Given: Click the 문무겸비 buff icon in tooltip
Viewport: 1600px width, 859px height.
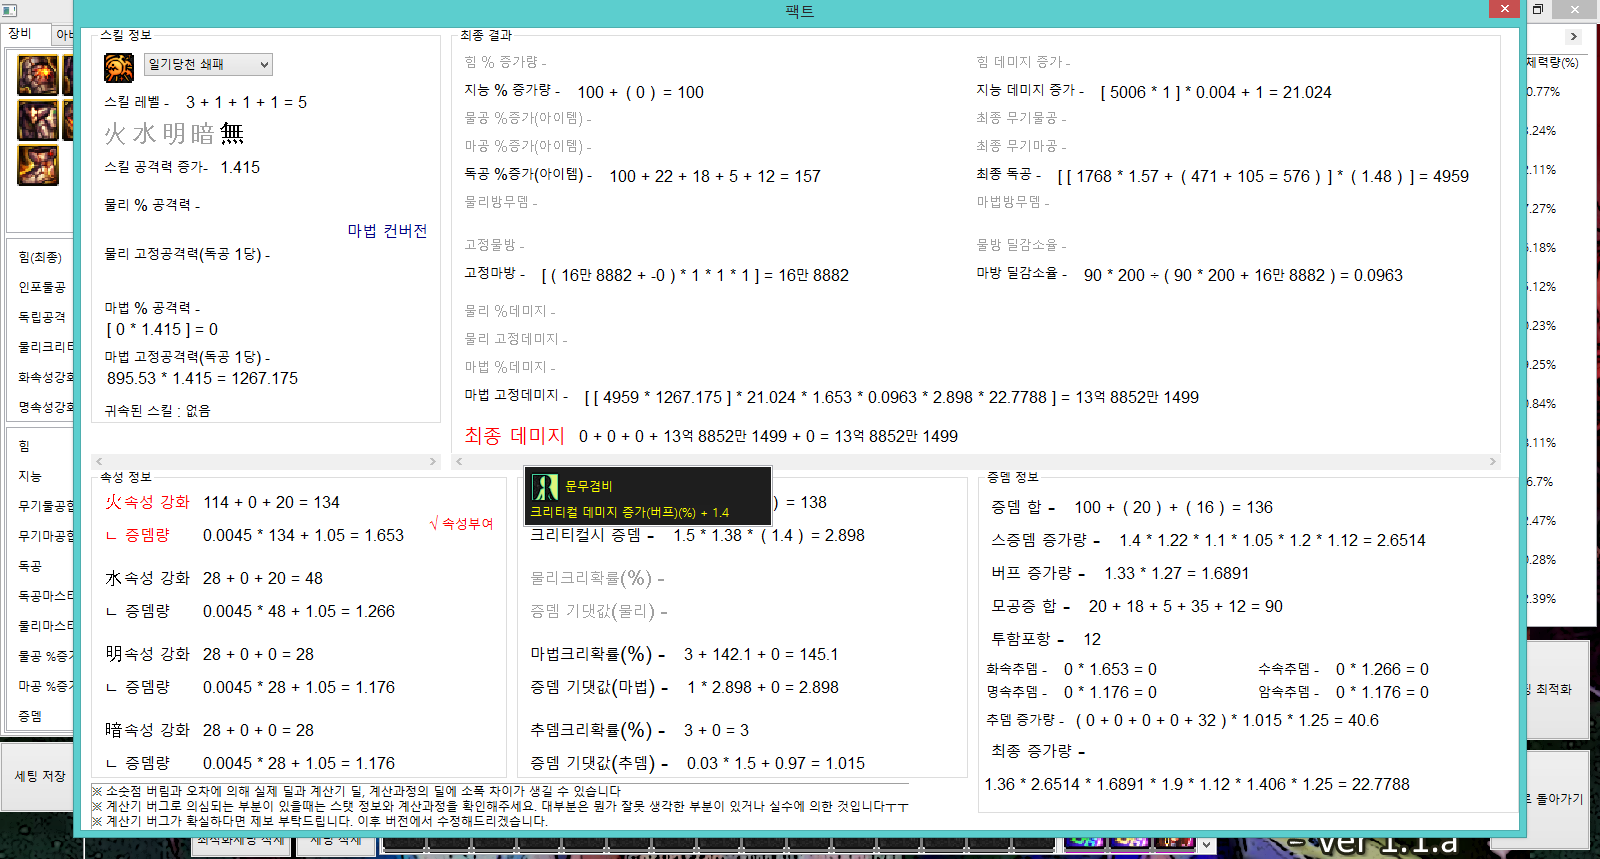Looking at the screenshot, I should coord(544,487).
